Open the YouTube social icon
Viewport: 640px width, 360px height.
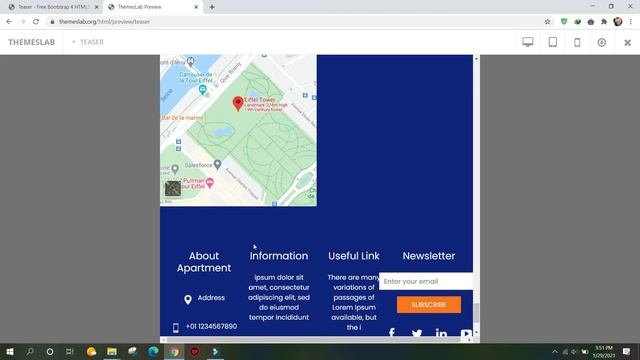coord(466,333)
